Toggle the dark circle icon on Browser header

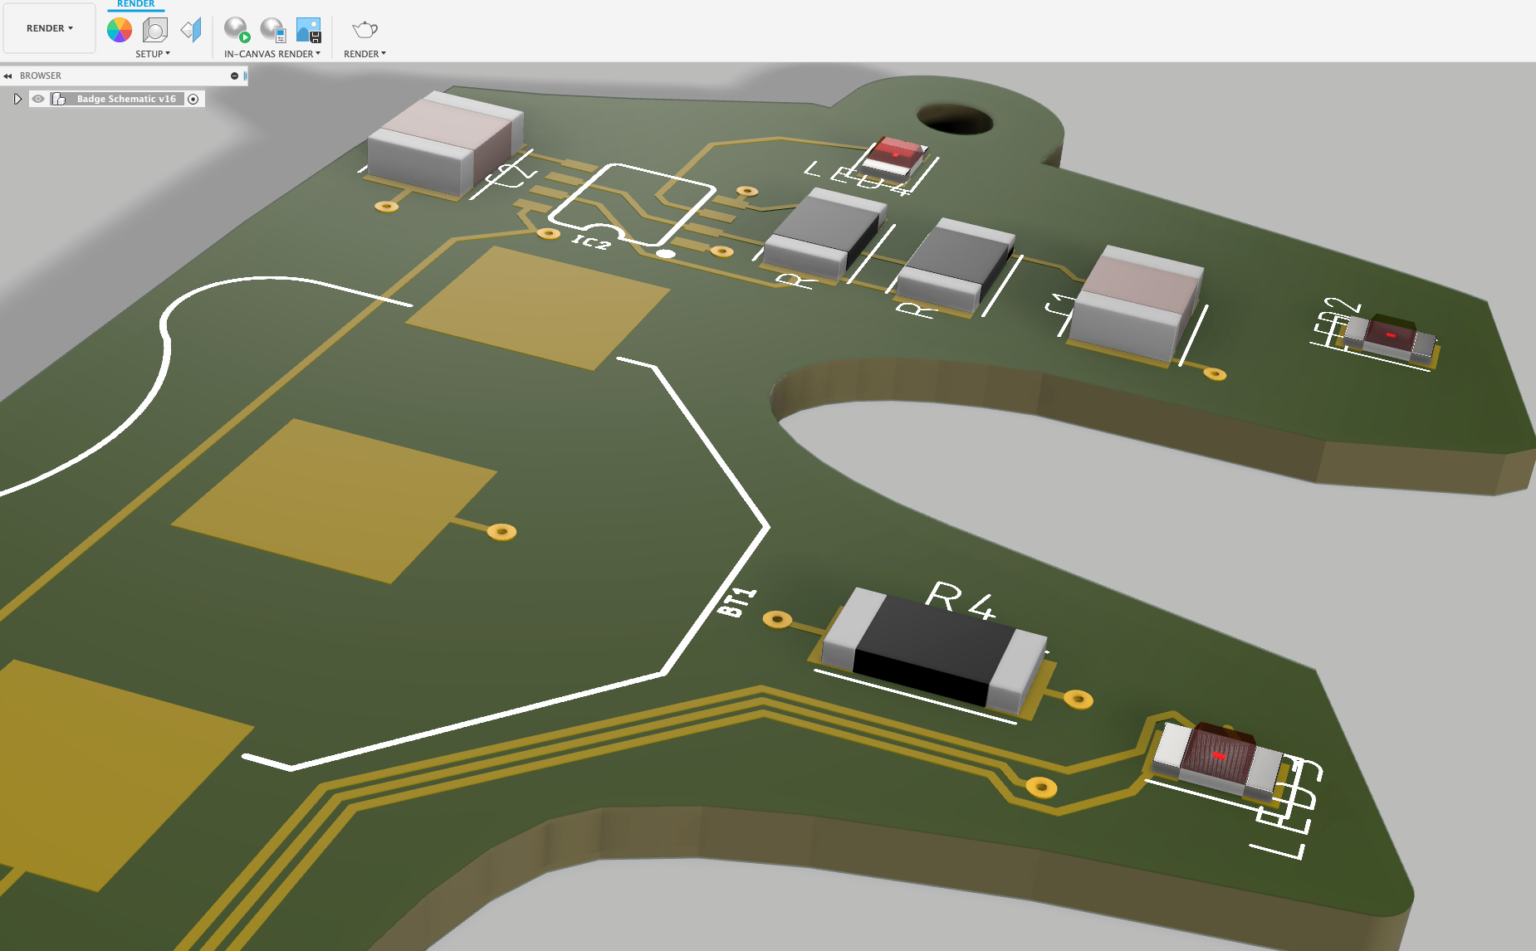point(234,75)
